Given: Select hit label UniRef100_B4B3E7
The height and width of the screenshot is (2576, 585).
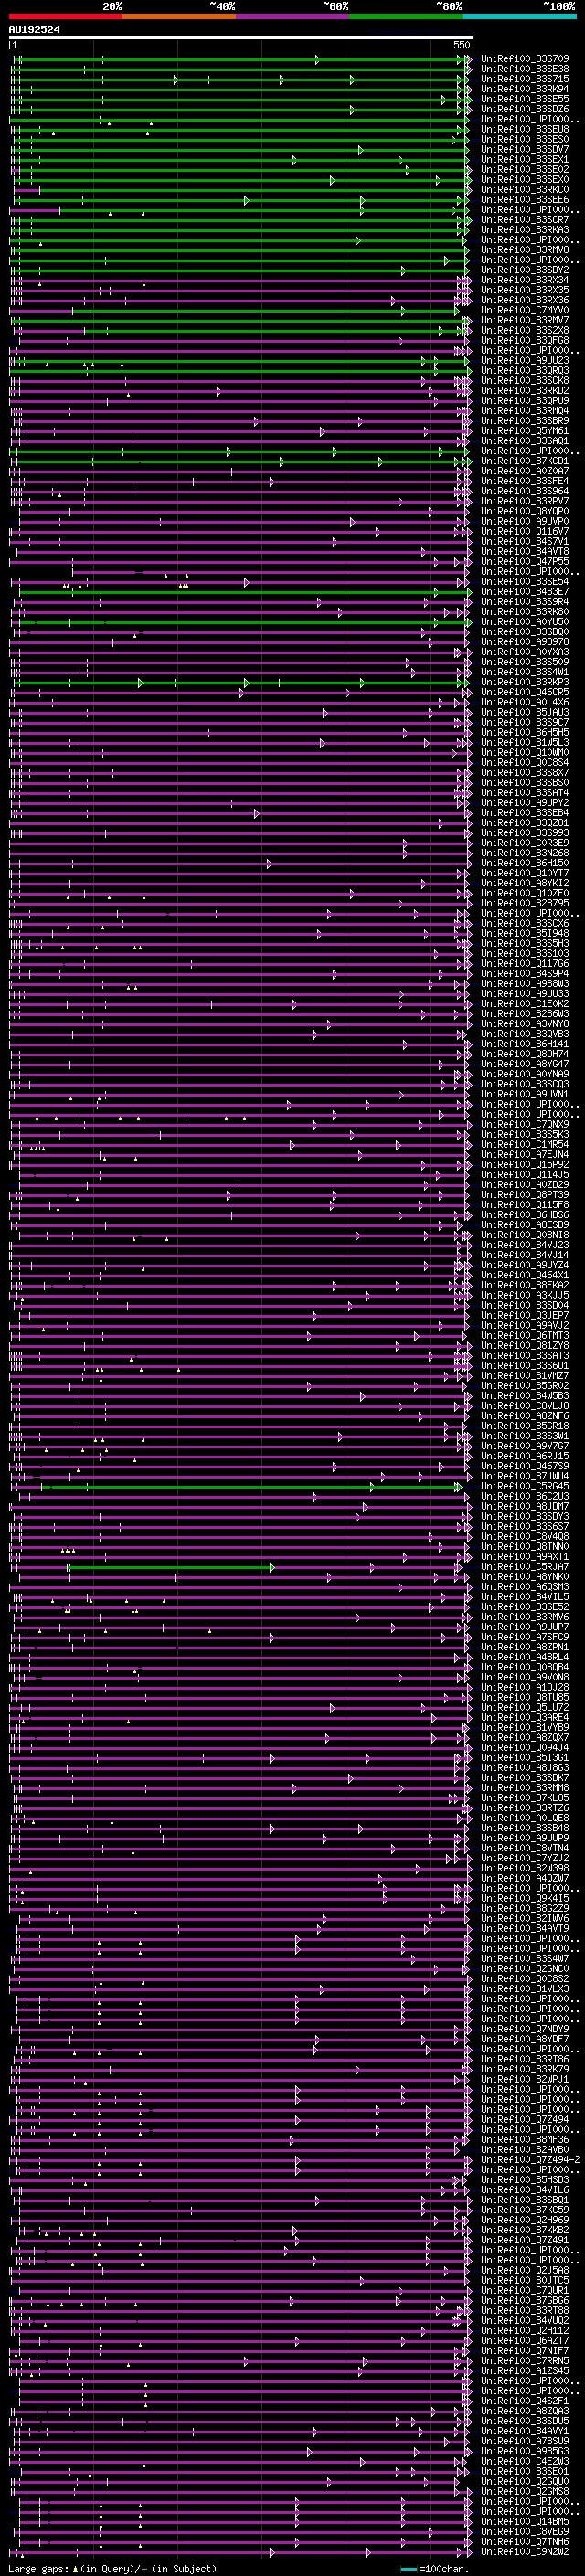Looking at the screenshot, I should 525,591.
